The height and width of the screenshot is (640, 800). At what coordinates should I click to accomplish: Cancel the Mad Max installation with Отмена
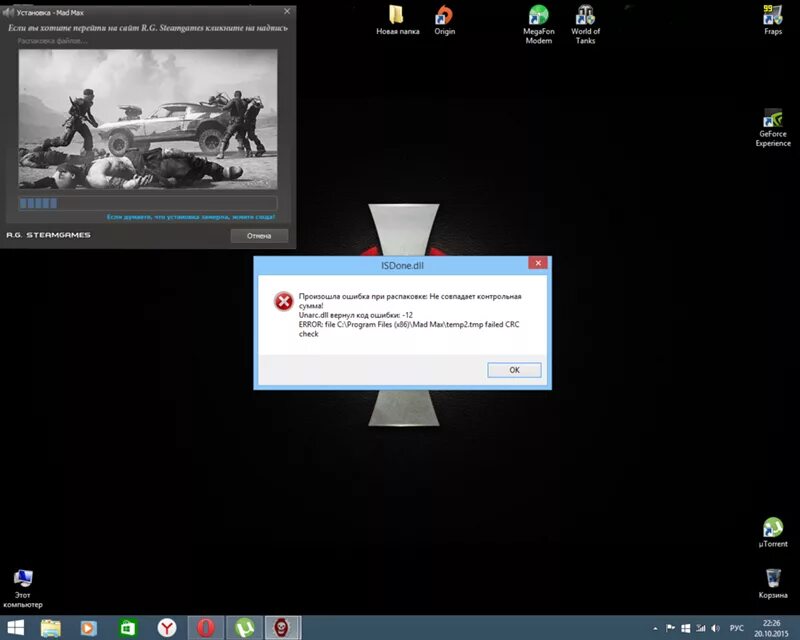[259, 236]
